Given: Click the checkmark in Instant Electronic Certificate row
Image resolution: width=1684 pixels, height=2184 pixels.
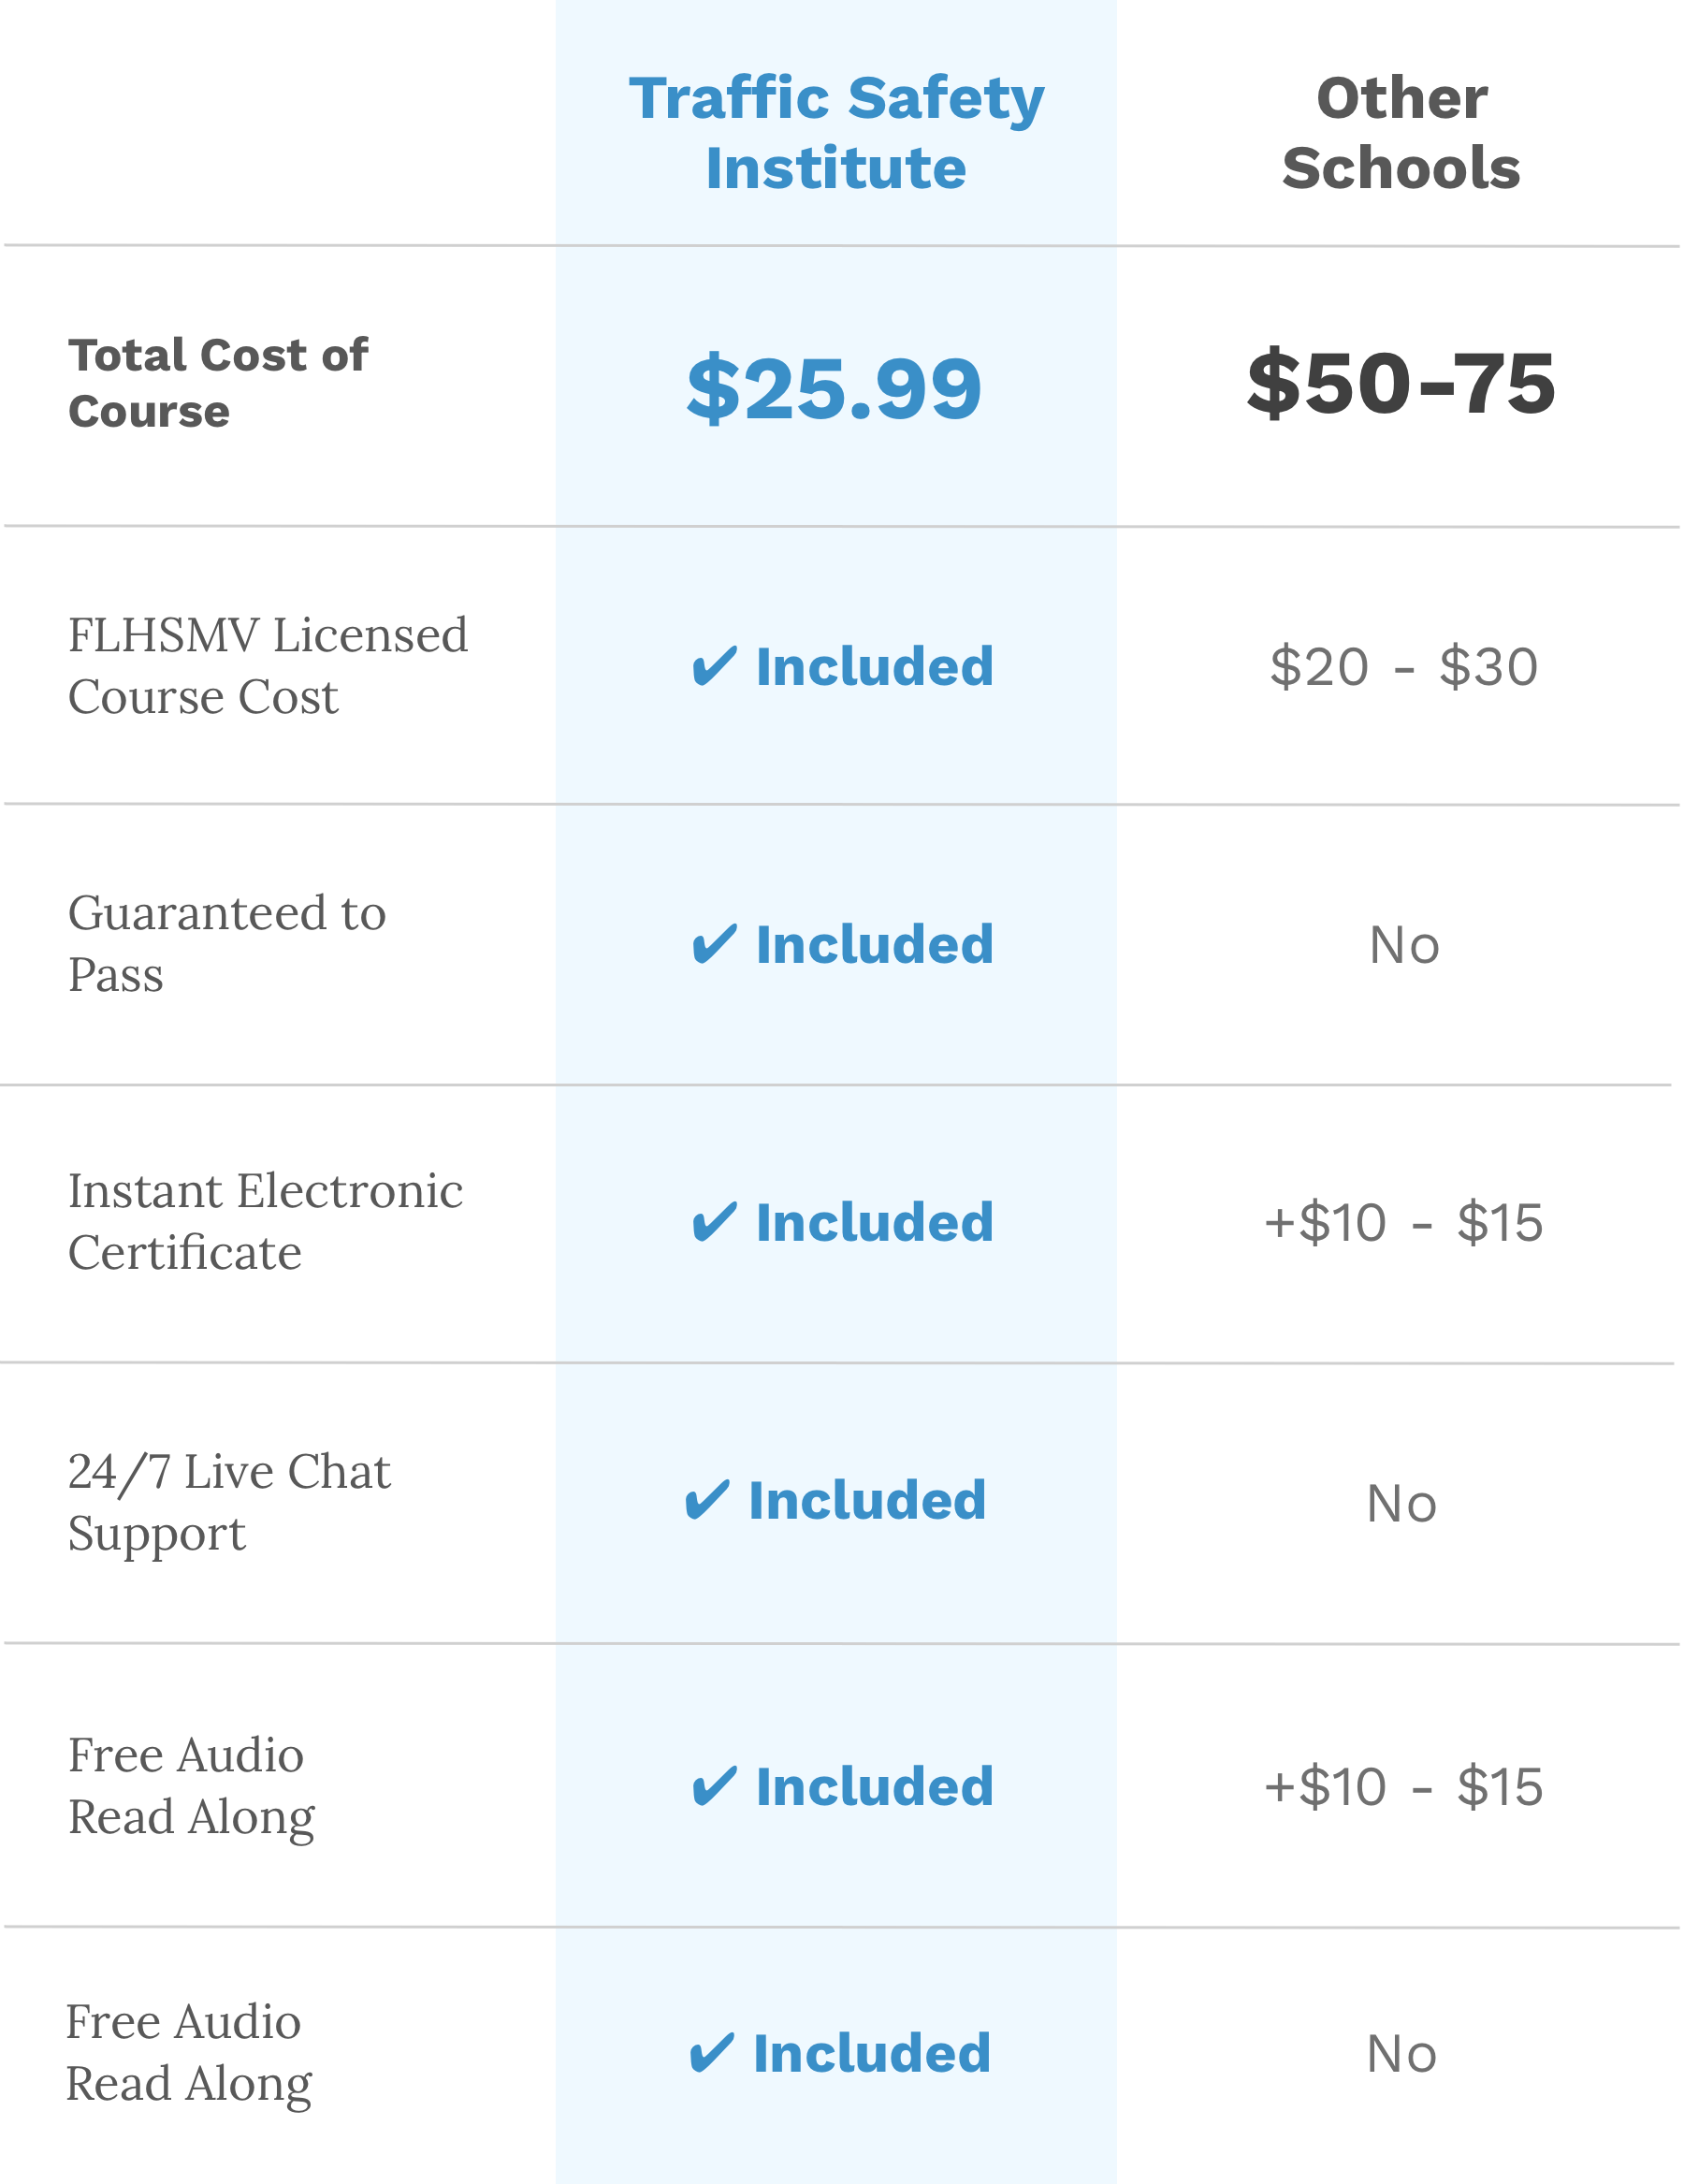Looking at the screenshot, I should tap(714, 1222).
